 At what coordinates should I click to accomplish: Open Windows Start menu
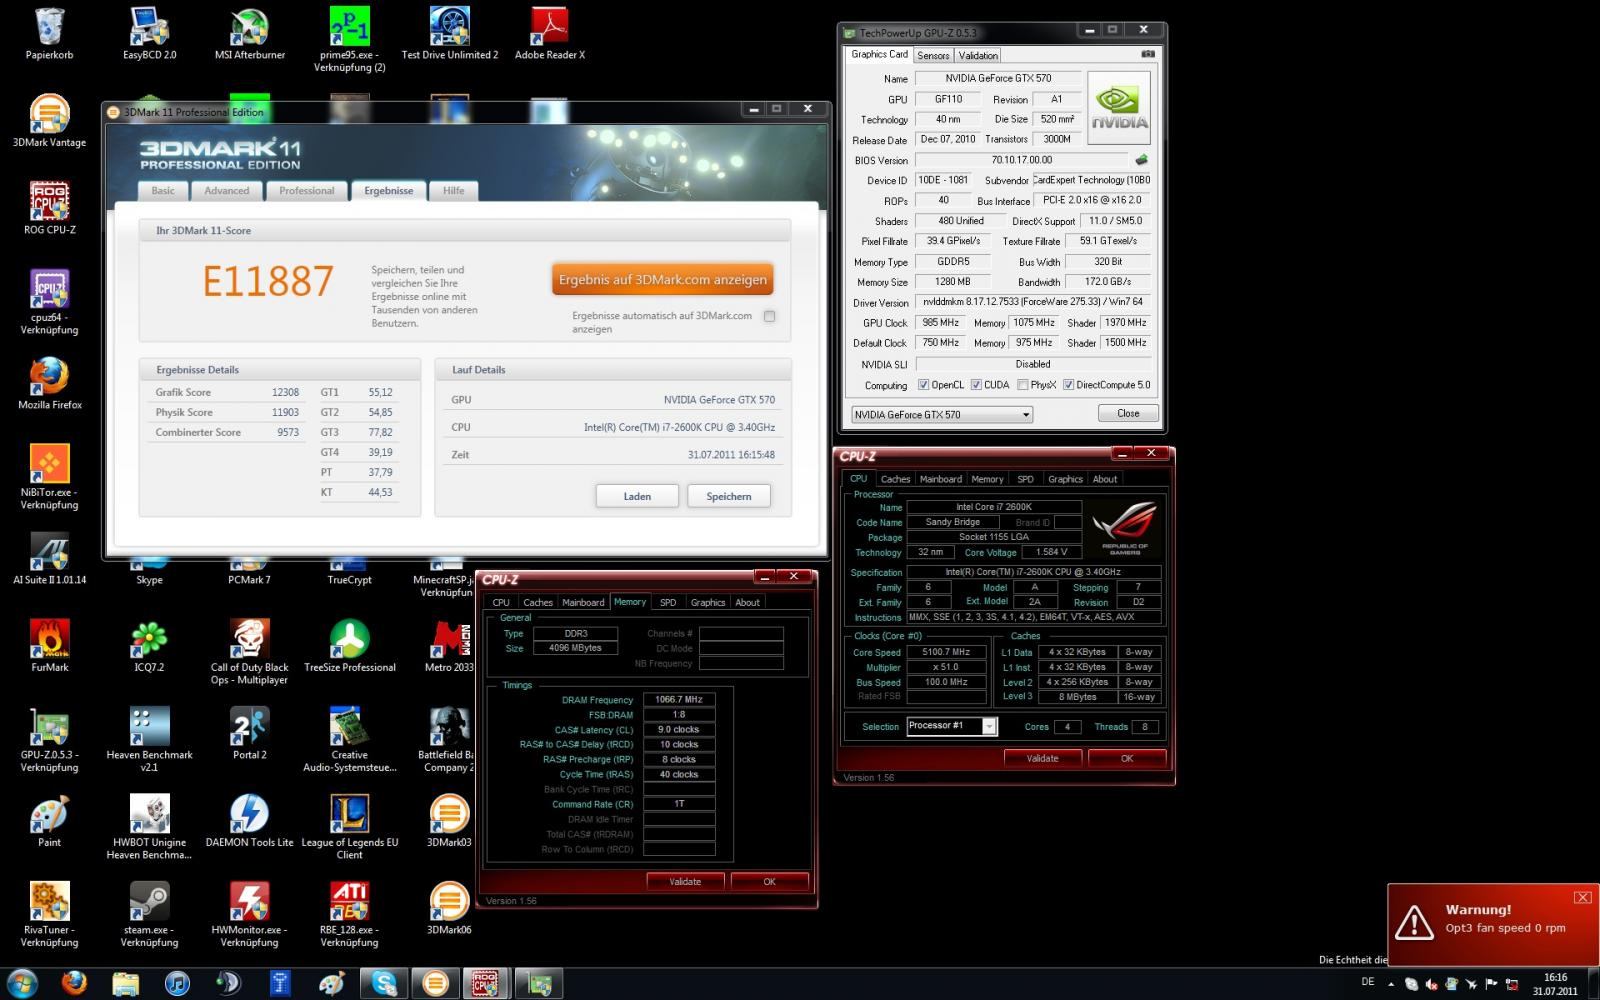click(x=21, y=983)
